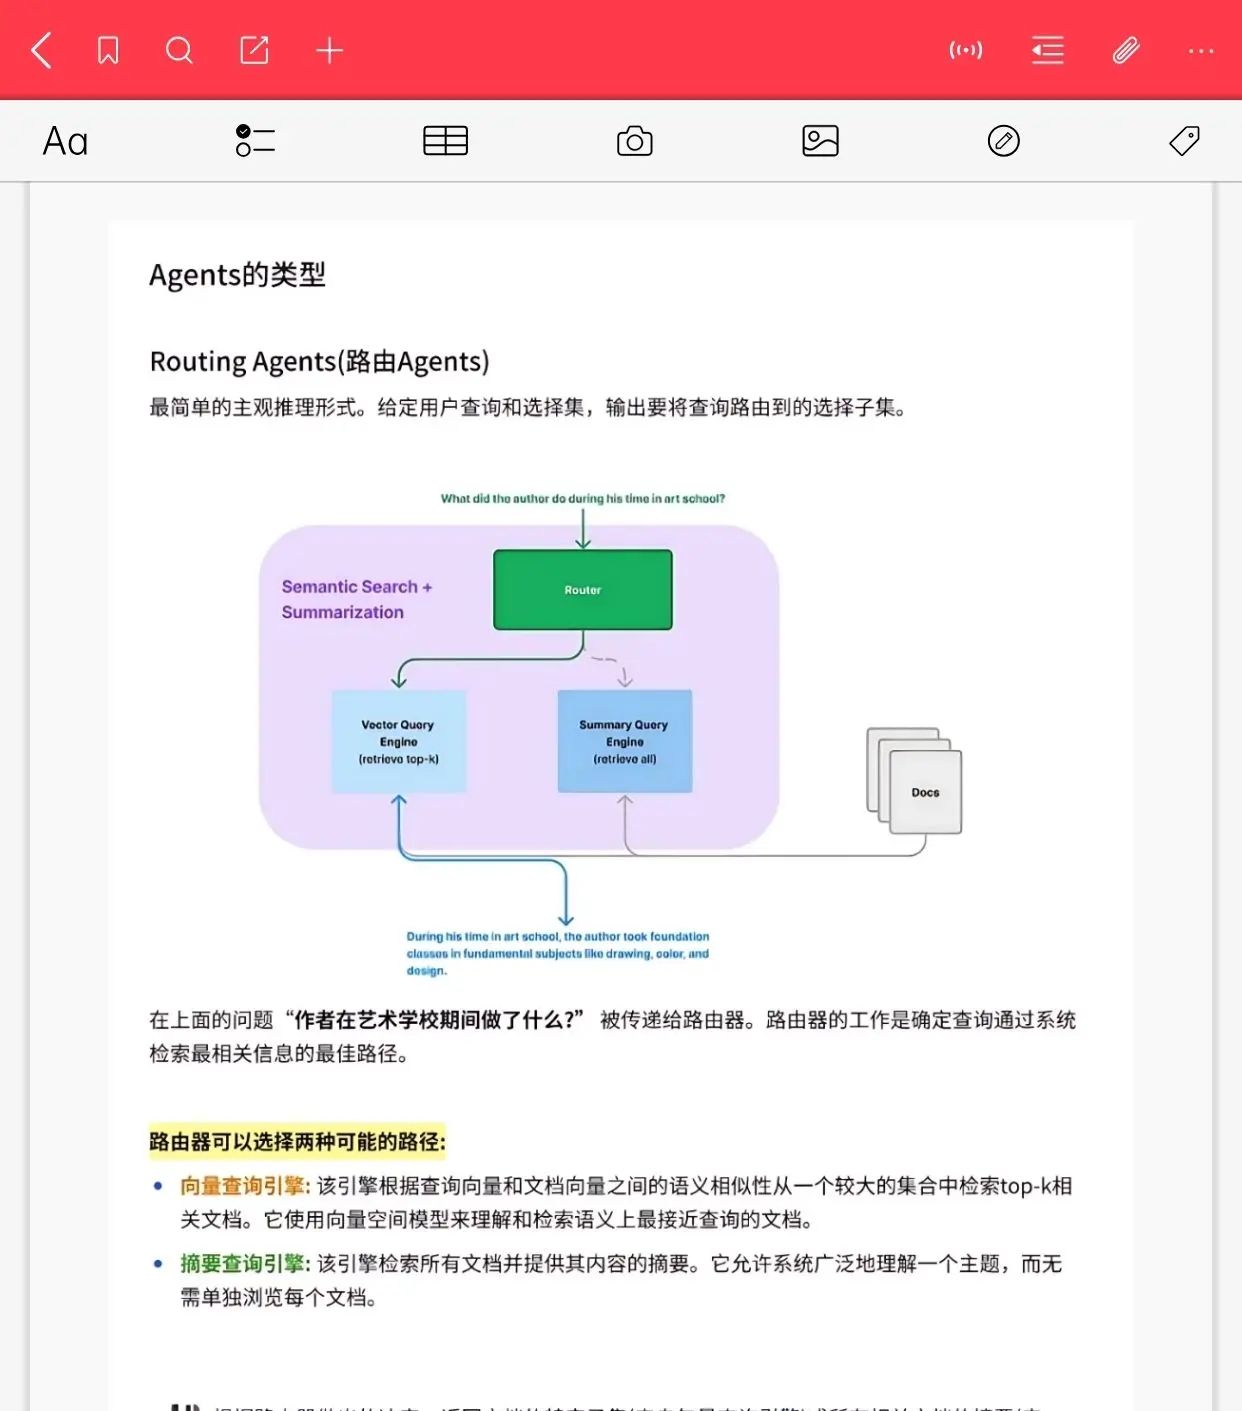Screen dimensions: 1242x1411
Task: Open the camera to capture a photo
Action: pos(634,140)
